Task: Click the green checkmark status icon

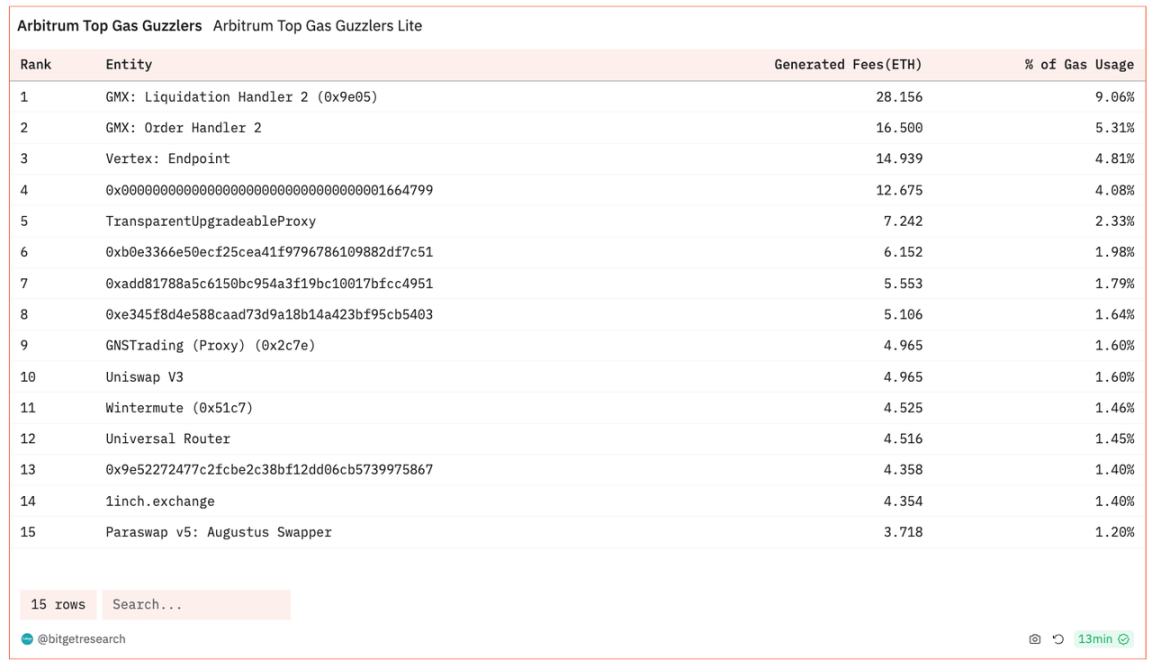Action: click(x=1124, y=639)
